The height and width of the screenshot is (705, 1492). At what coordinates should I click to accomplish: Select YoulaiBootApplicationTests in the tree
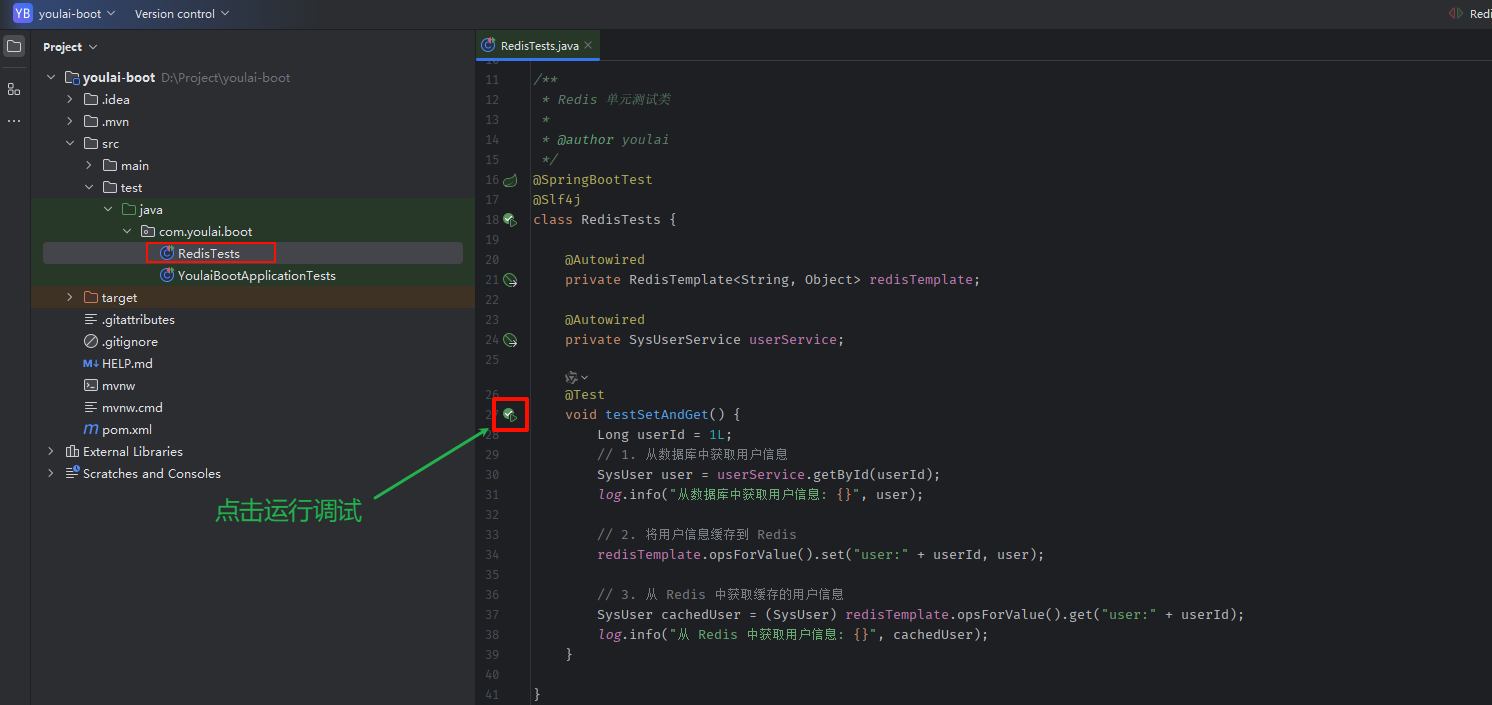(257, 276)
